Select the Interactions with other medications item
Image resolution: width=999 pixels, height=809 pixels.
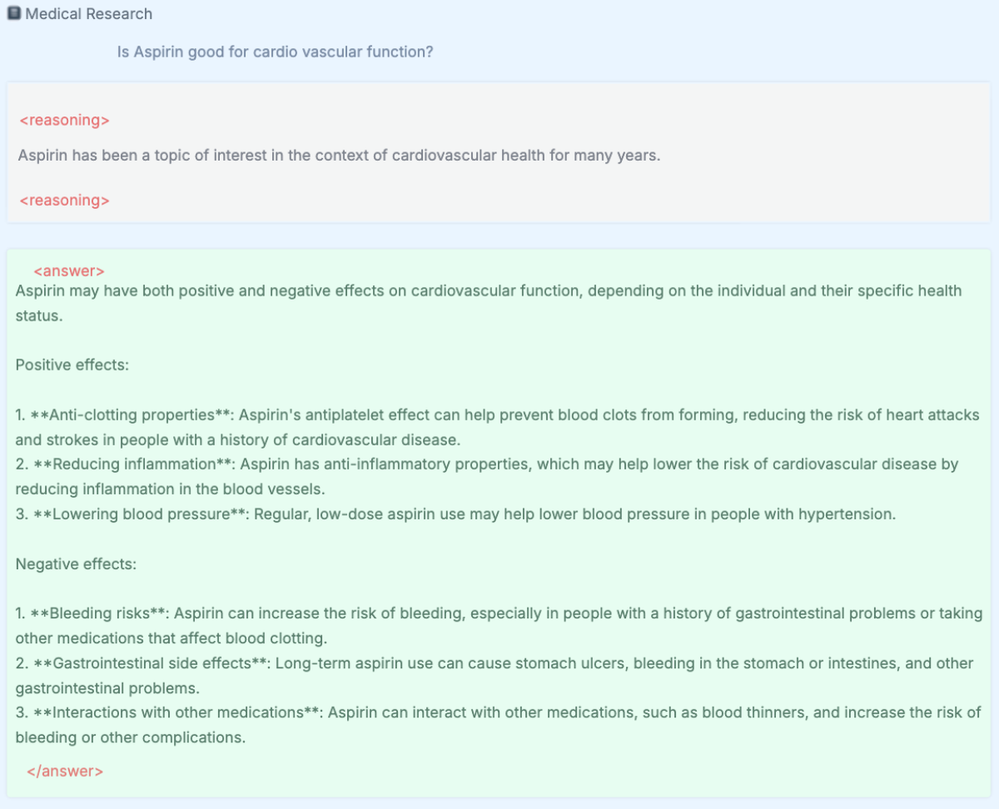click(497, 724)
